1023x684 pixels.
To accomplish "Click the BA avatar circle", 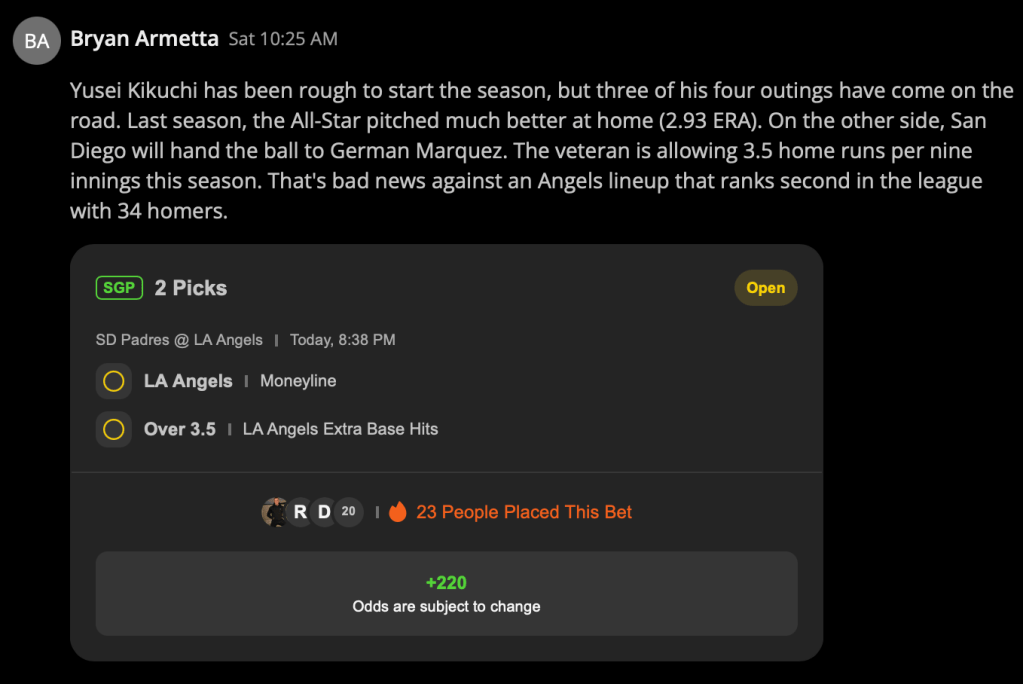I will coord(37,40).
